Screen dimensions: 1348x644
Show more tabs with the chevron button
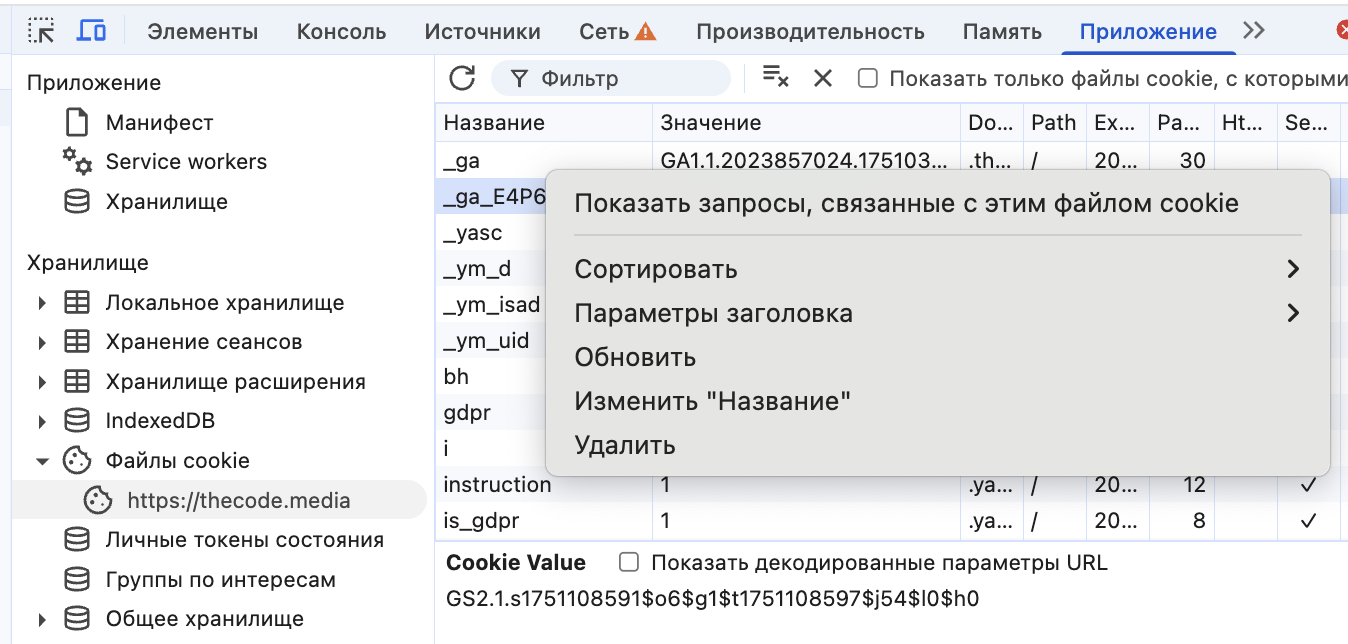[1253, 31]
